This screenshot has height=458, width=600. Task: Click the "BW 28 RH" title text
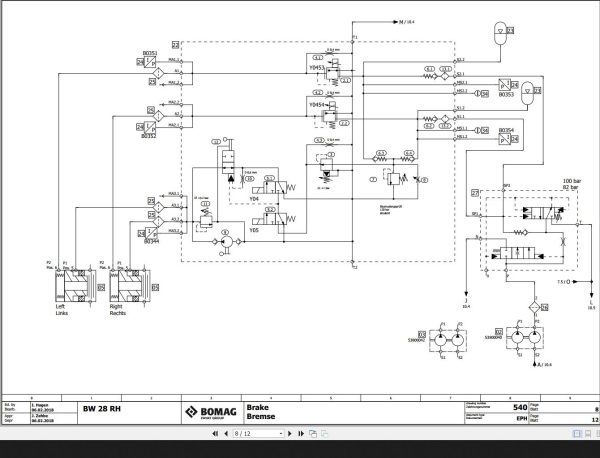102,409
